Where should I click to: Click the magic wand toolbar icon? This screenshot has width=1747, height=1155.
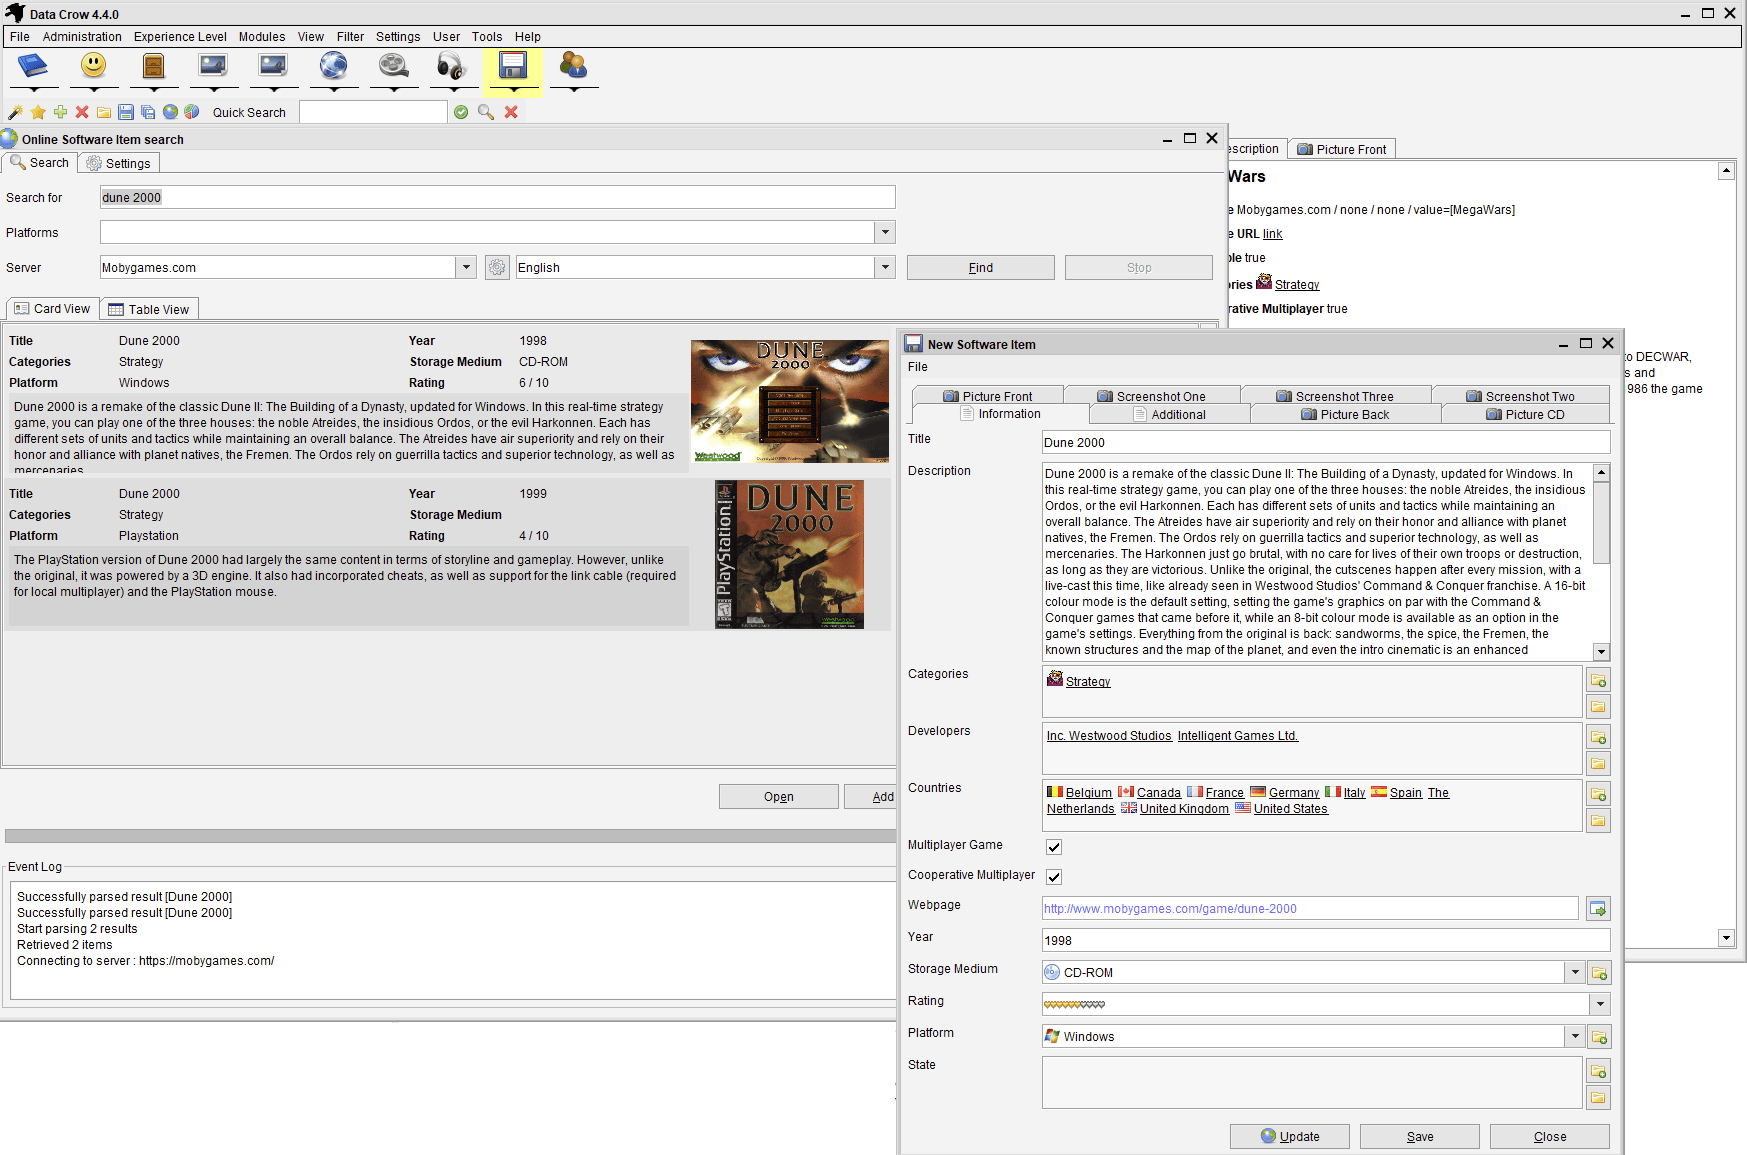tap(15, 112)
